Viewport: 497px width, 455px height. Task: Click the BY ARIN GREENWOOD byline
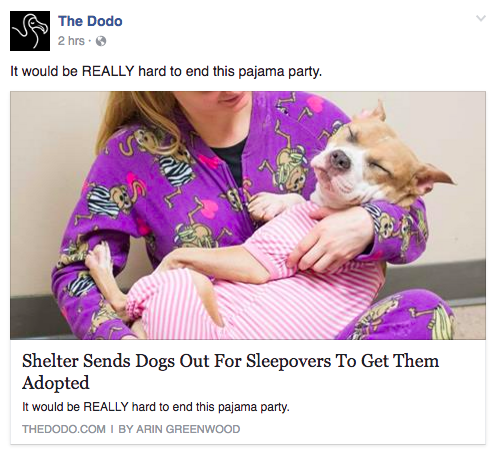coord(179,429)
